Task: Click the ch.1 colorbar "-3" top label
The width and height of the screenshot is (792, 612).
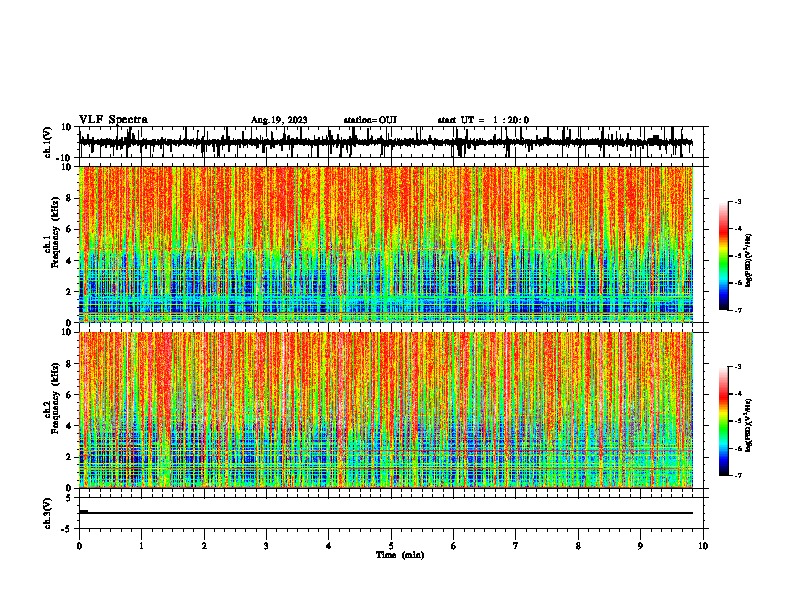Action: [738, 201]
